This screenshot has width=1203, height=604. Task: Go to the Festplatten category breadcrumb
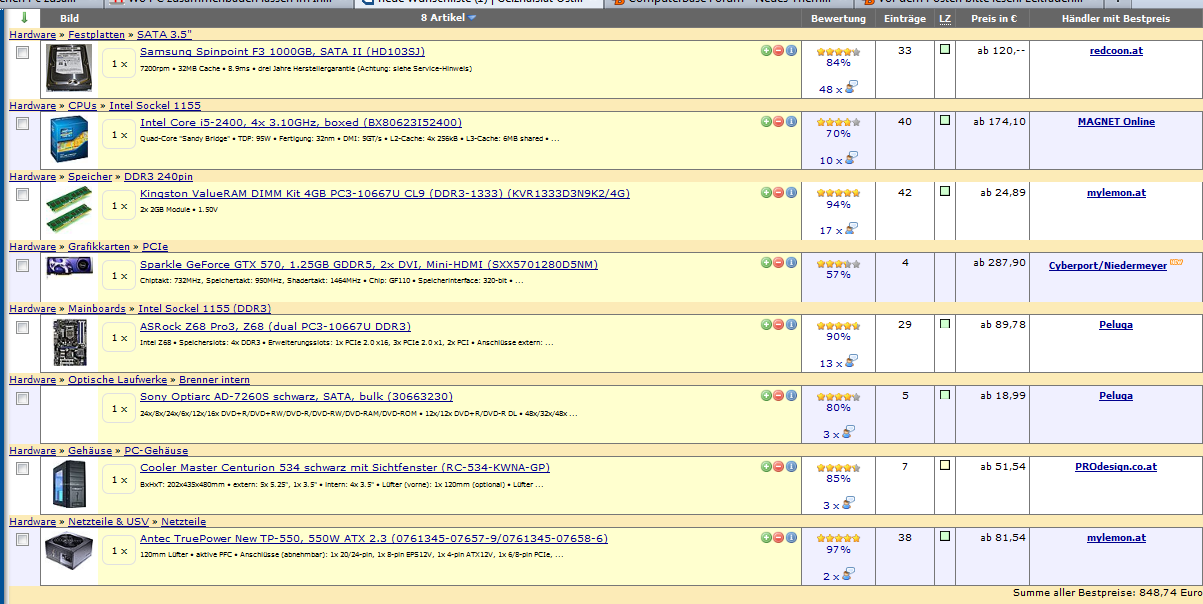[x=98, y=34]
